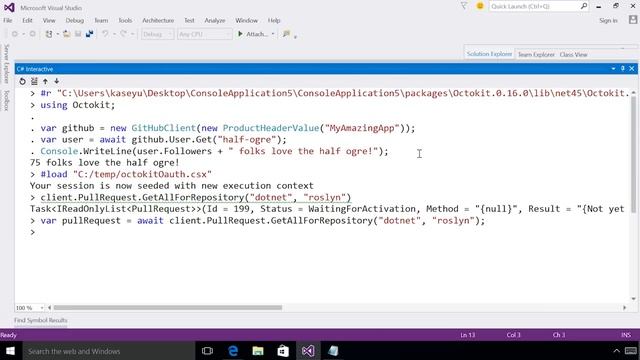
Task: Open the View menu
Action: (49, 20)
